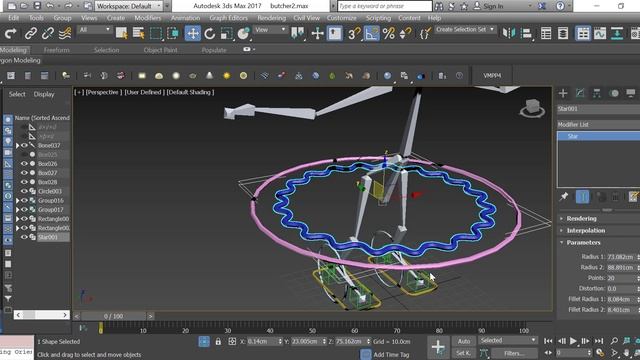The image size is (640, 360).
Task: Click the ViewCube in the viewport
Action: tap(532, 108)
